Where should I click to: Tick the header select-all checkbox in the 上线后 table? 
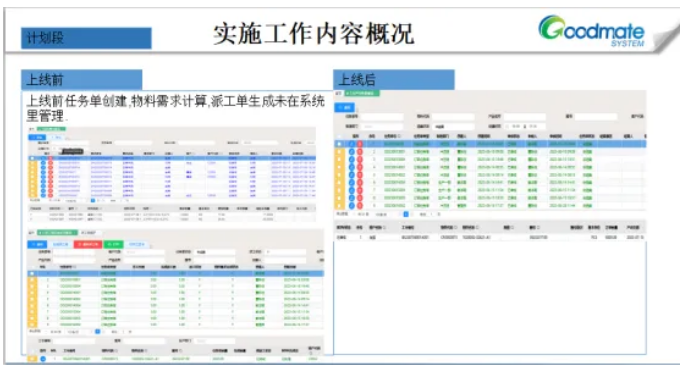tap(339, 136)
